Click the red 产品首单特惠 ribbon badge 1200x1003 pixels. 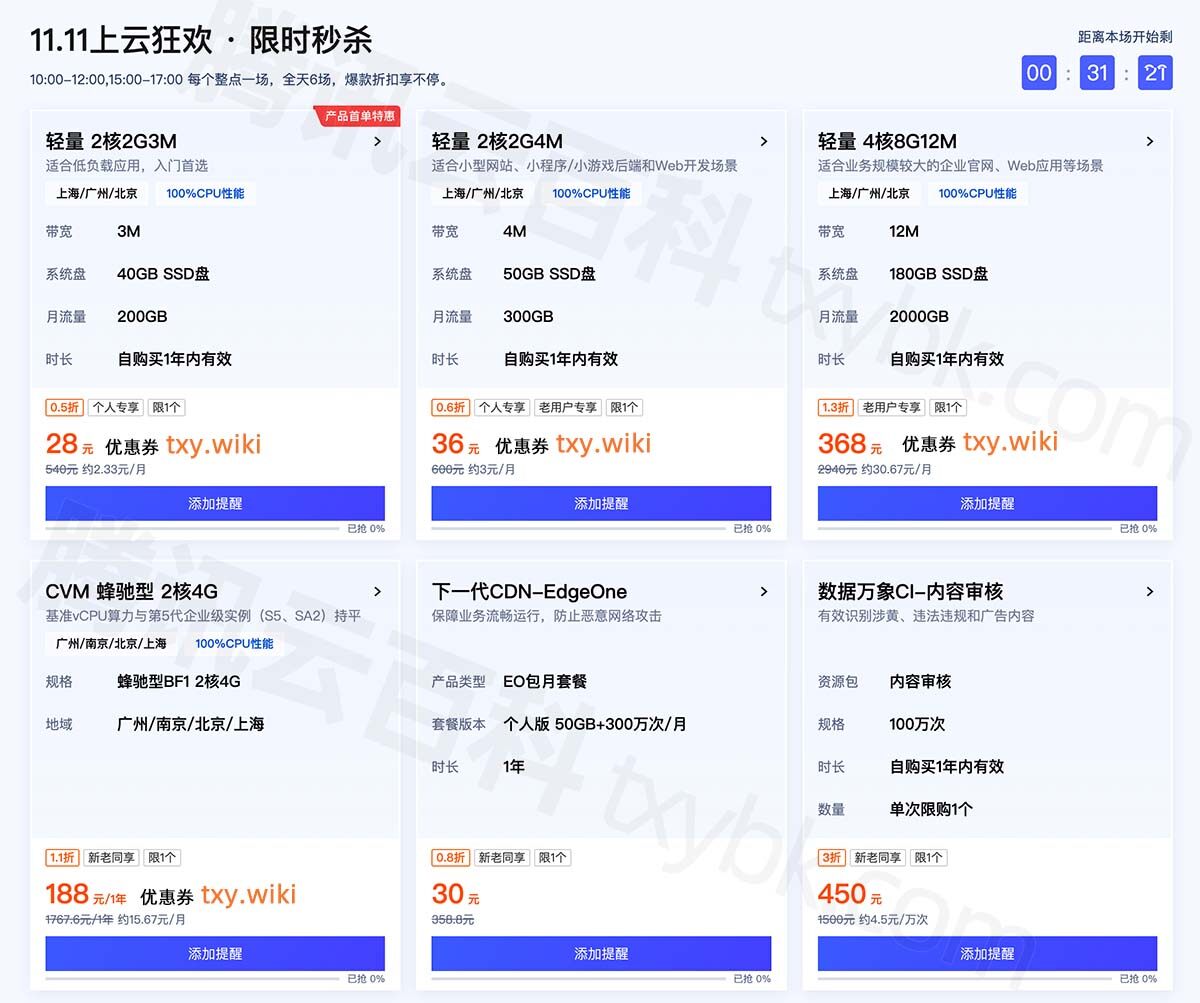(358, 115)
